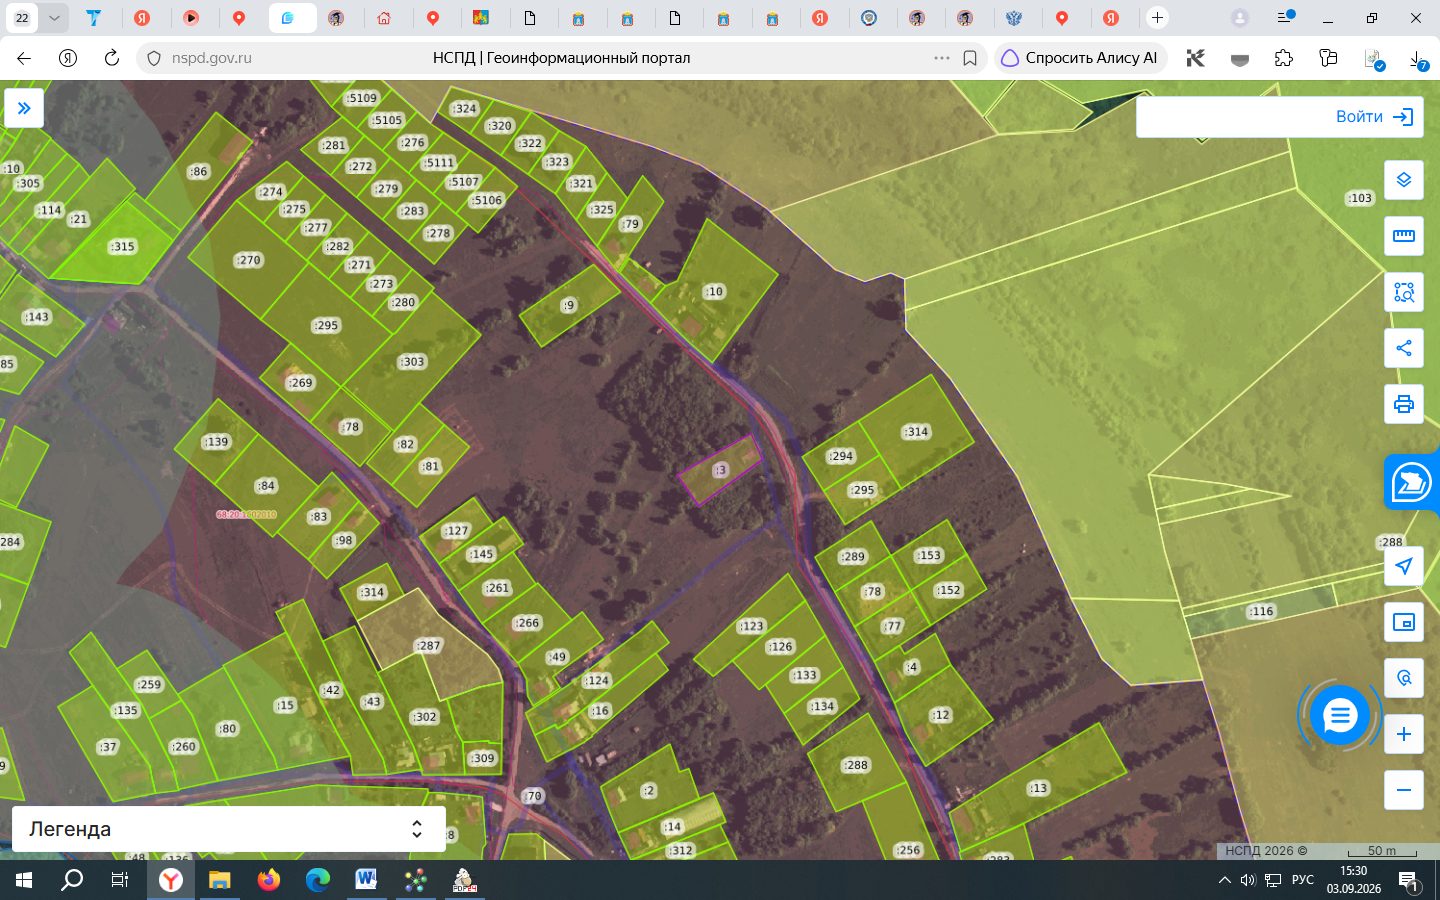This screenshot has width=1440, height=900.
Task: Select land parcel labeled :314 near :294
Action: pos(916,432)
